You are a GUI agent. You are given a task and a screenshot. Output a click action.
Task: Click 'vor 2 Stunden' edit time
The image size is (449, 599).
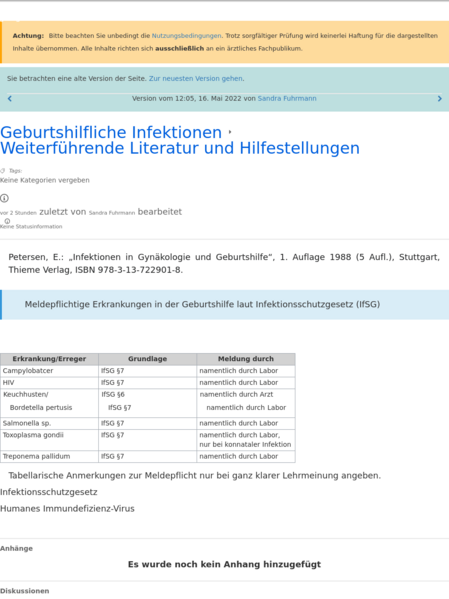18,213
